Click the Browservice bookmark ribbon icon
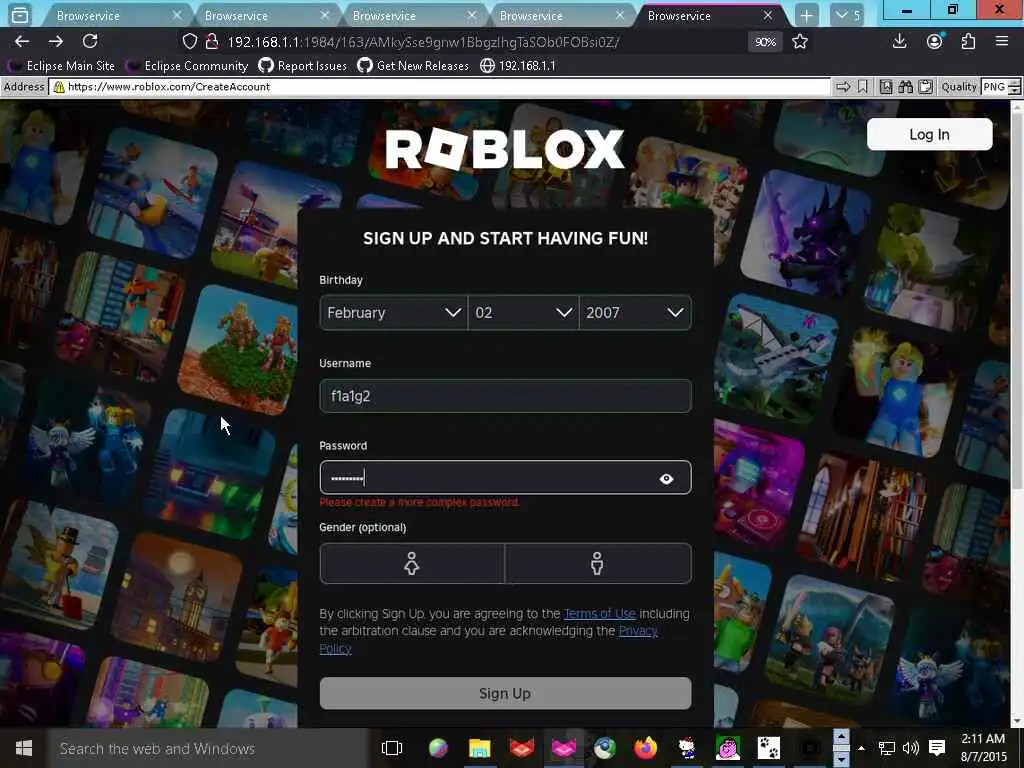The width and height of the screenshot is (1024, 768). [863, 87]
